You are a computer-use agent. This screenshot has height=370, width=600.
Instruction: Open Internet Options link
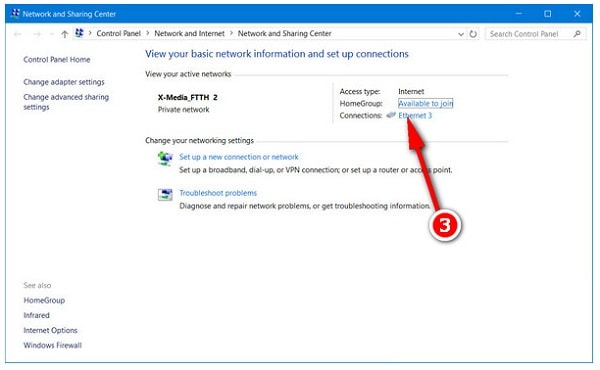coord(51,330)
